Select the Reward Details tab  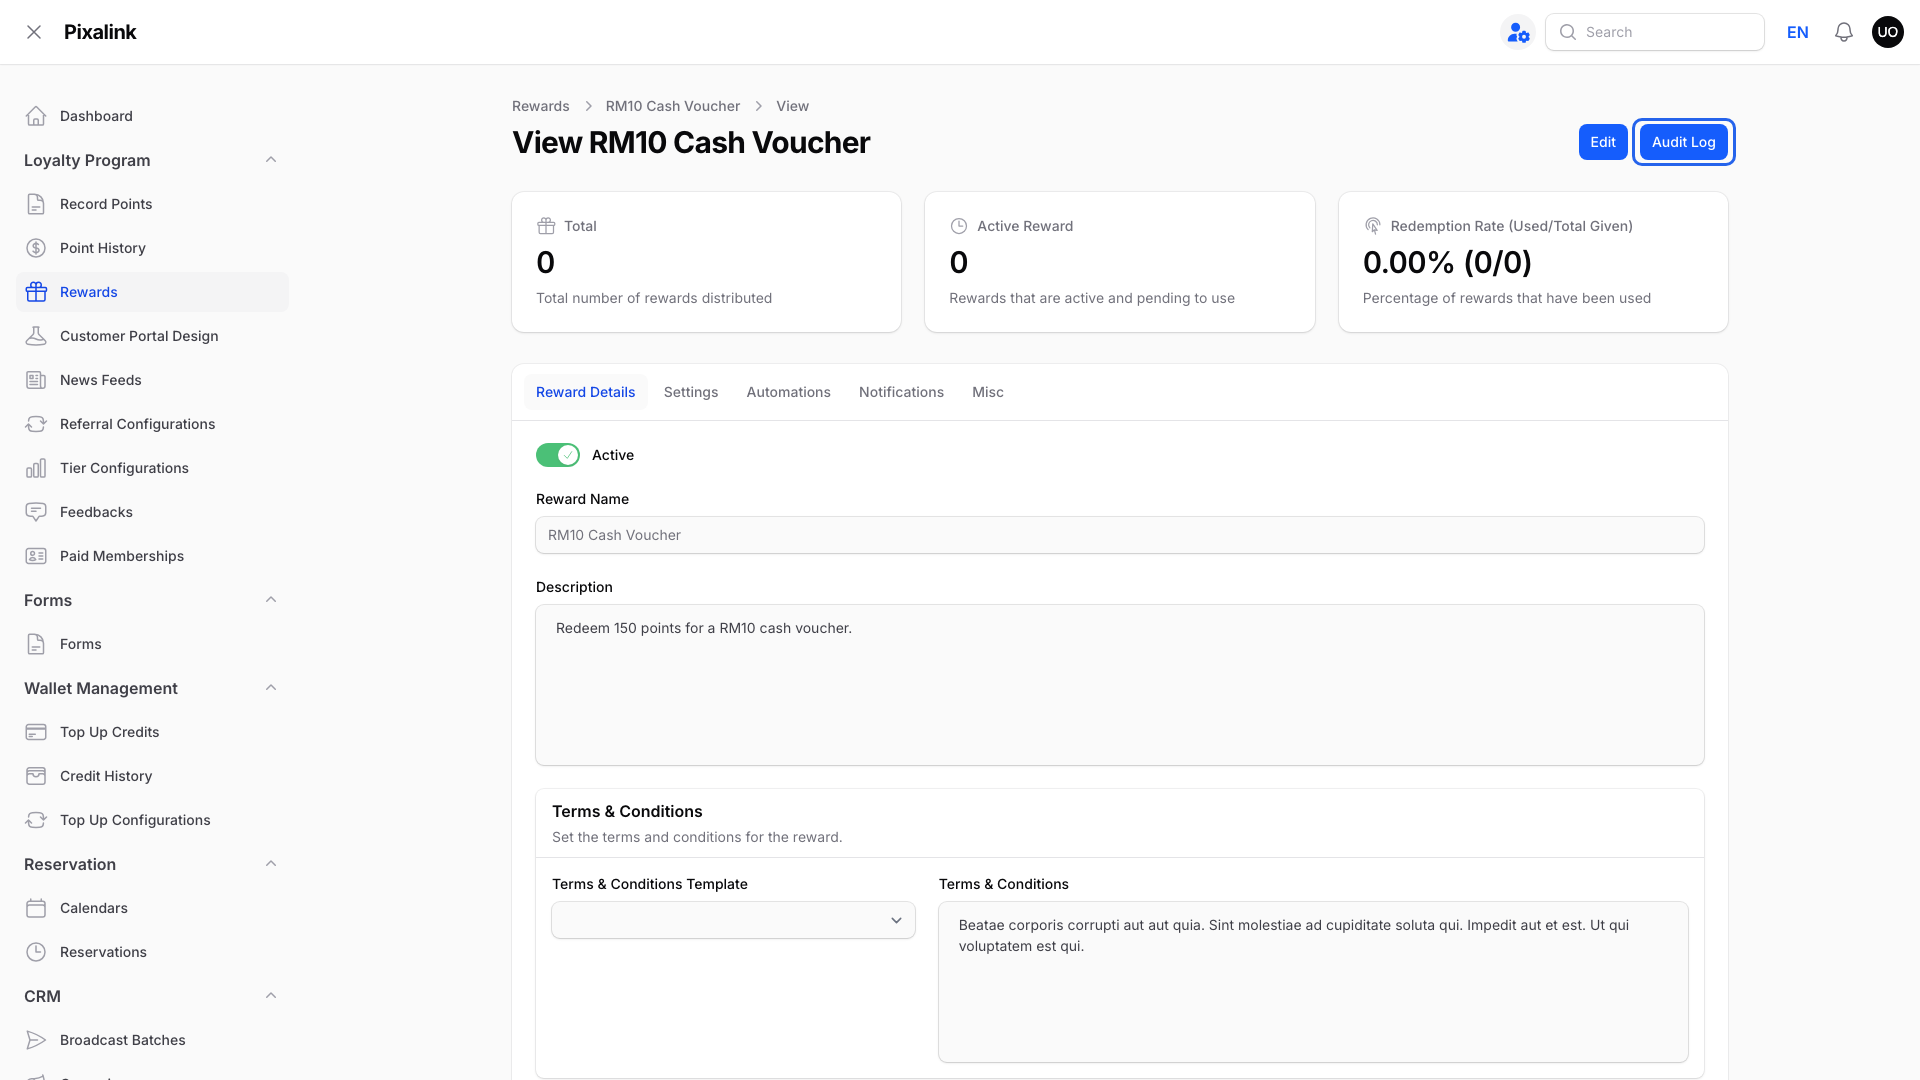click(586, 392)
